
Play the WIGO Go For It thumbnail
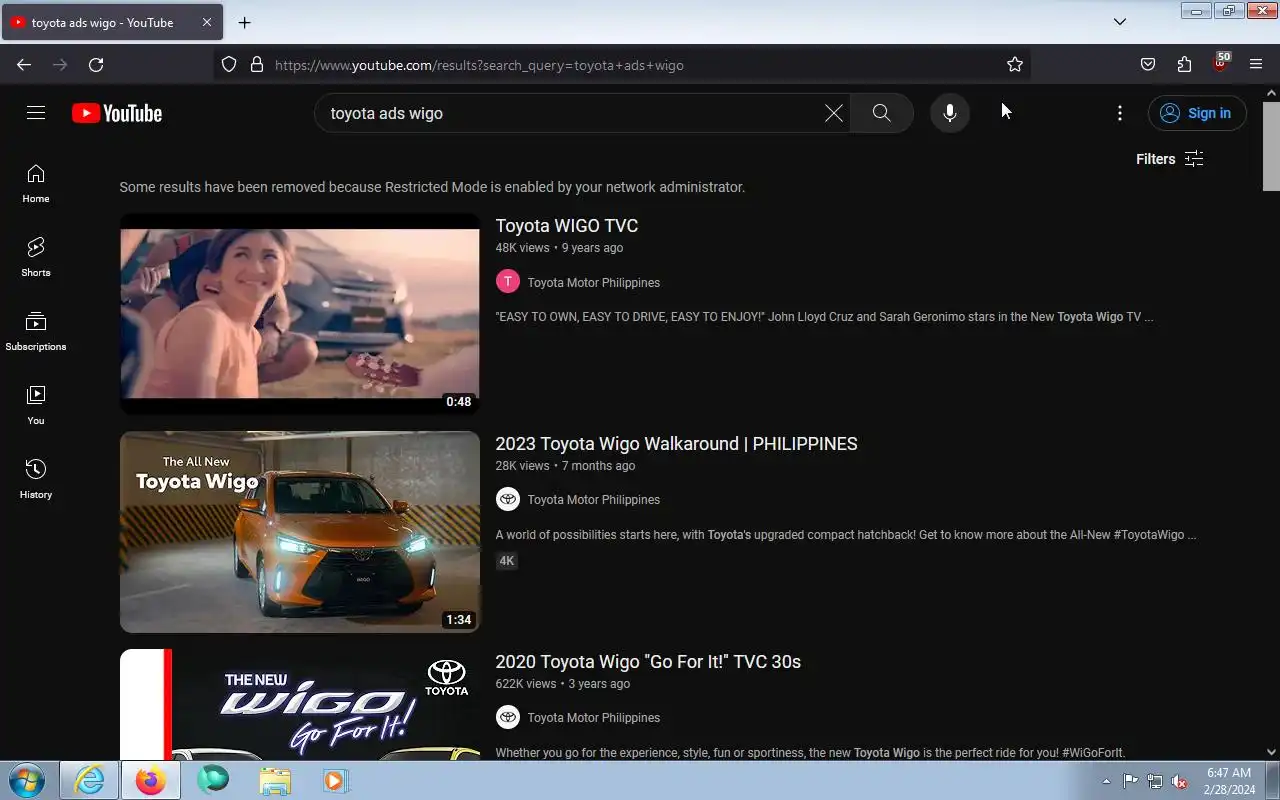(x=300, y=705)
